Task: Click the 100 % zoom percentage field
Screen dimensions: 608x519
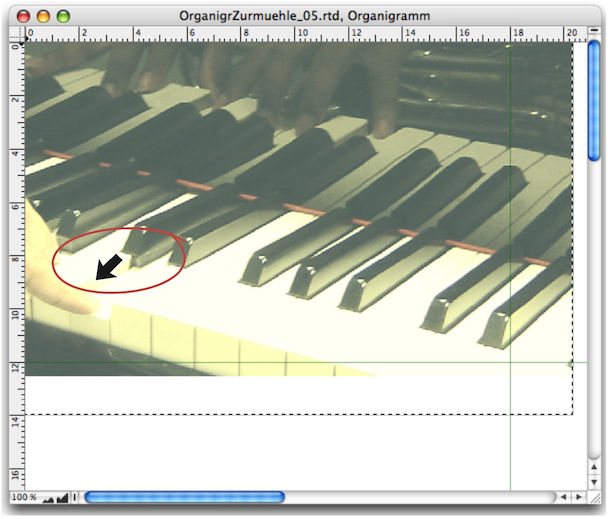Action: (22, 497)
